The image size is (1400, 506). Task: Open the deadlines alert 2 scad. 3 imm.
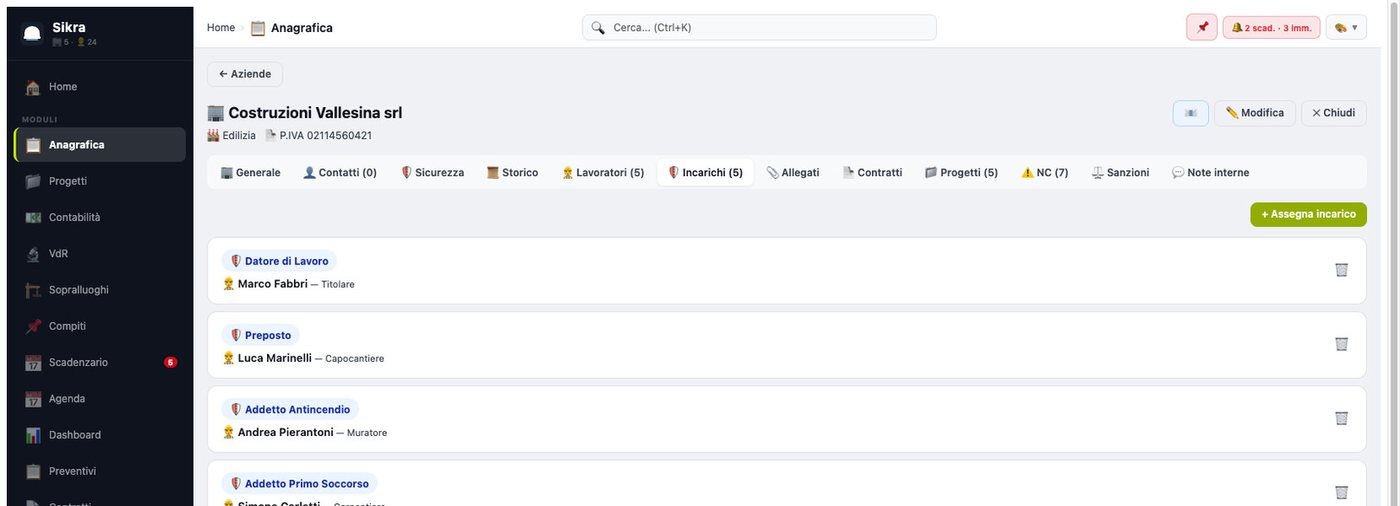(1271, 27)
